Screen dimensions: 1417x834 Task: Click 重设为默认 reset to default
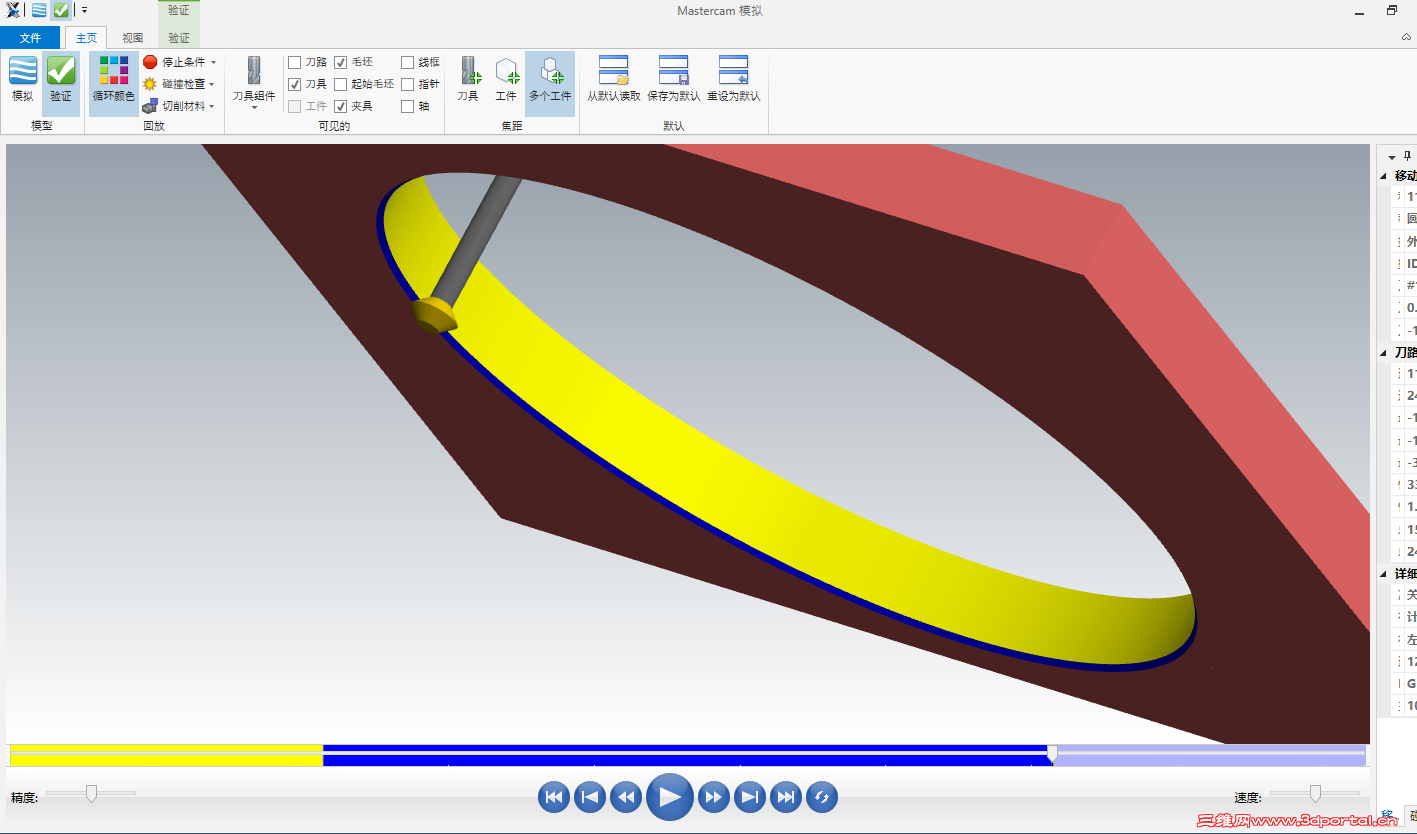734,79
